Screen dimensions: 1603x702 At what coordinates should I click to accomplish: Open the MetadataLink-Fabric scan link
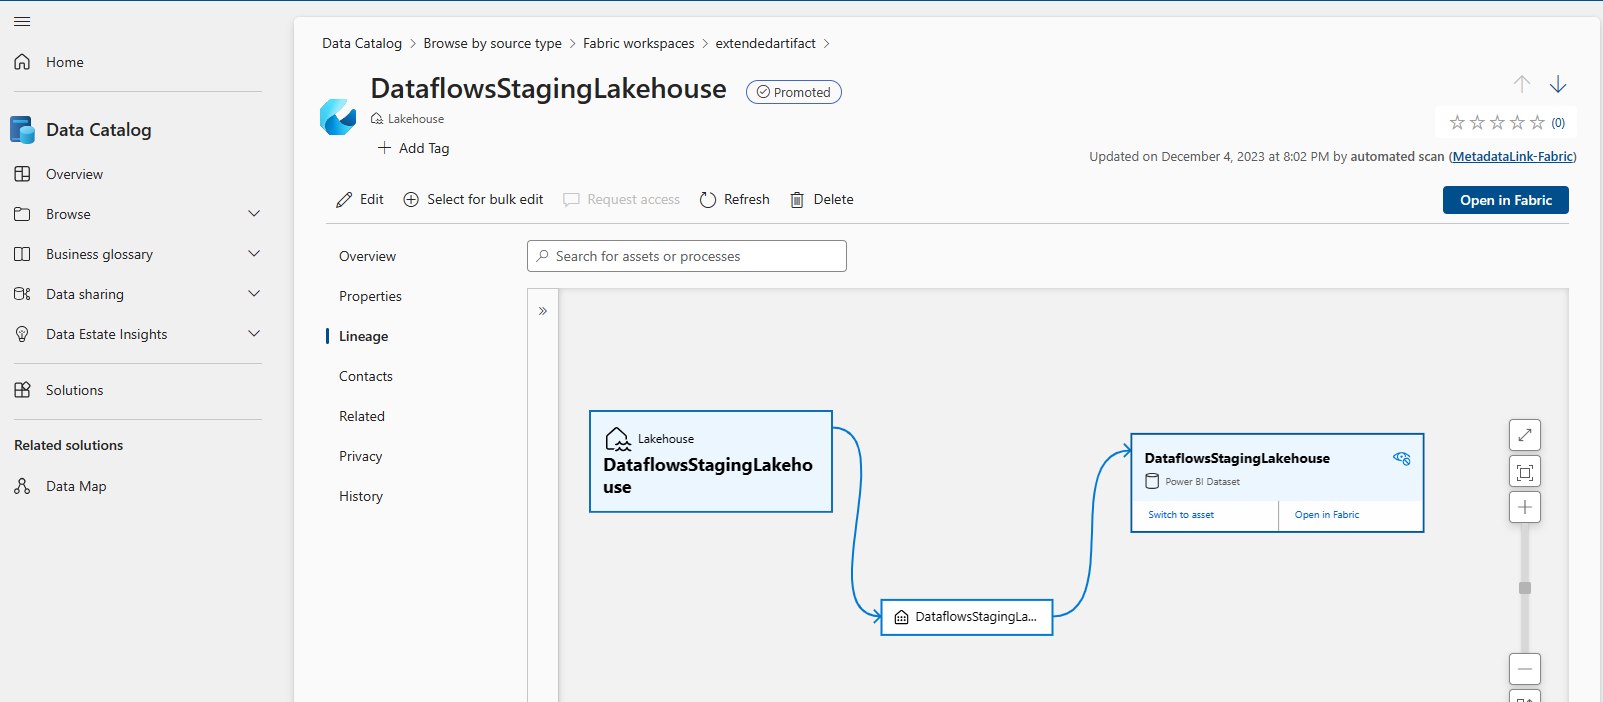tap(1513, 156)
